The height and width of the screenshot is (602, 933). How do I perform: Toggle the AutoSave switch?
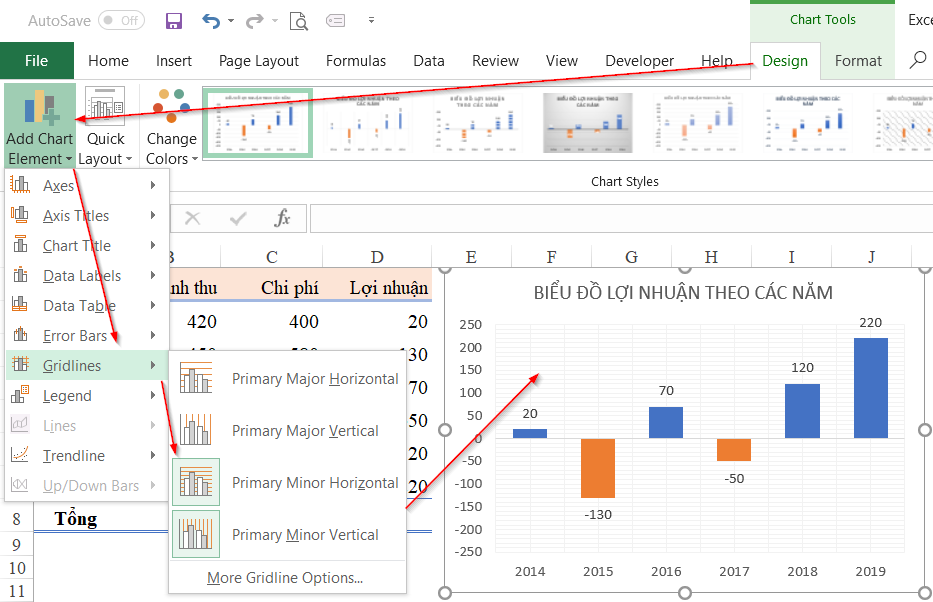pos(120,20)
